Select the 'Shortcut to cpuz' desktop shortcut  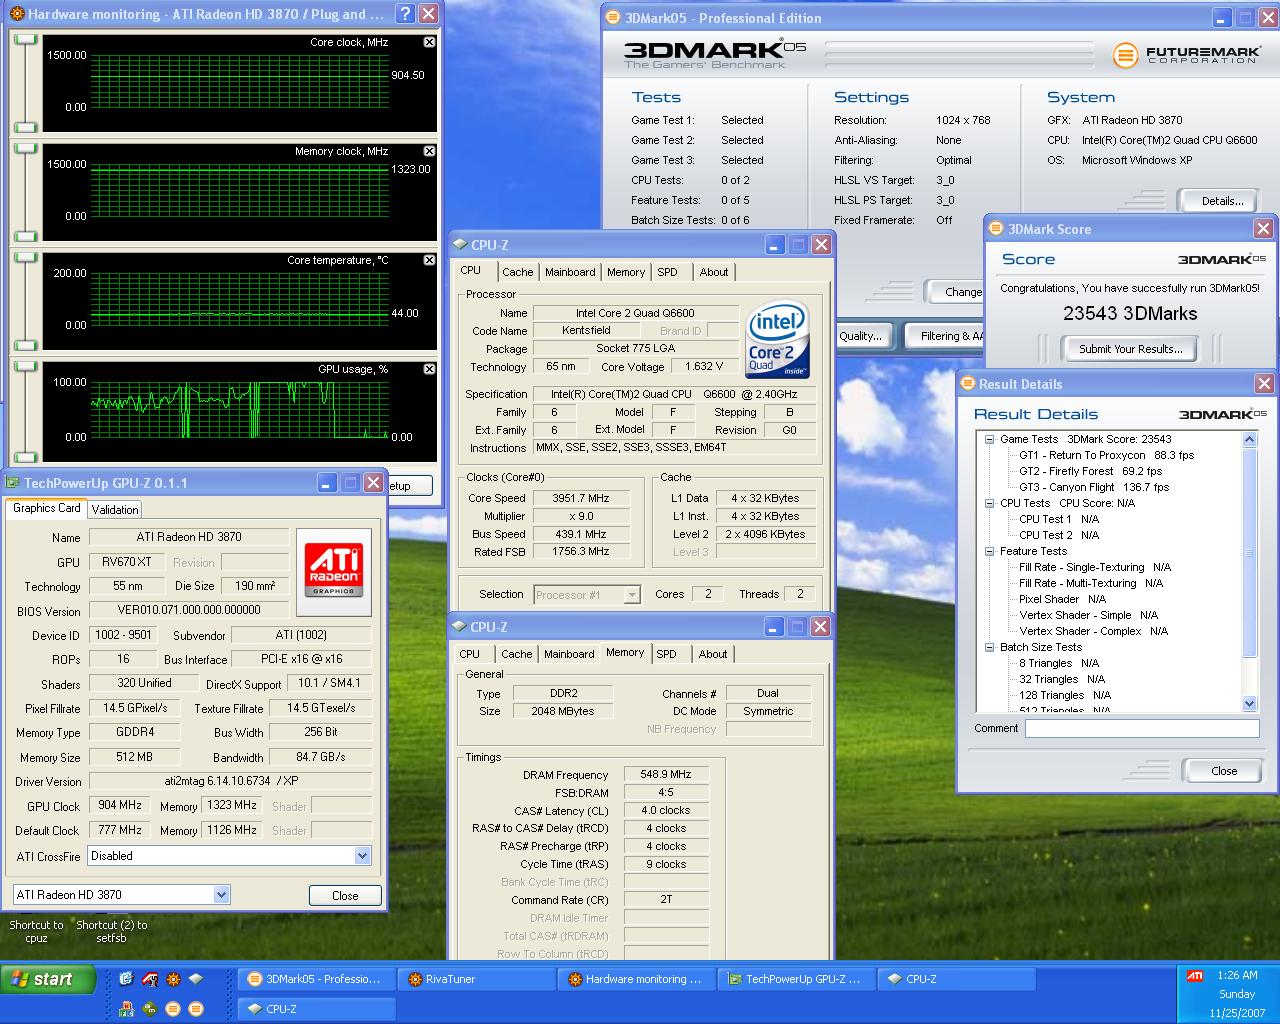(x=36, y=931)
